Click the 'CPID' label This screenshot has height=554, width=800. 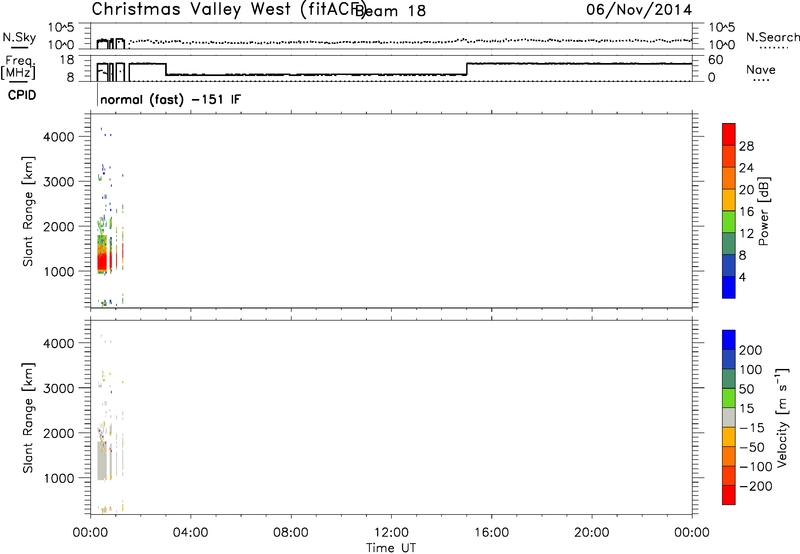point(22,95)
